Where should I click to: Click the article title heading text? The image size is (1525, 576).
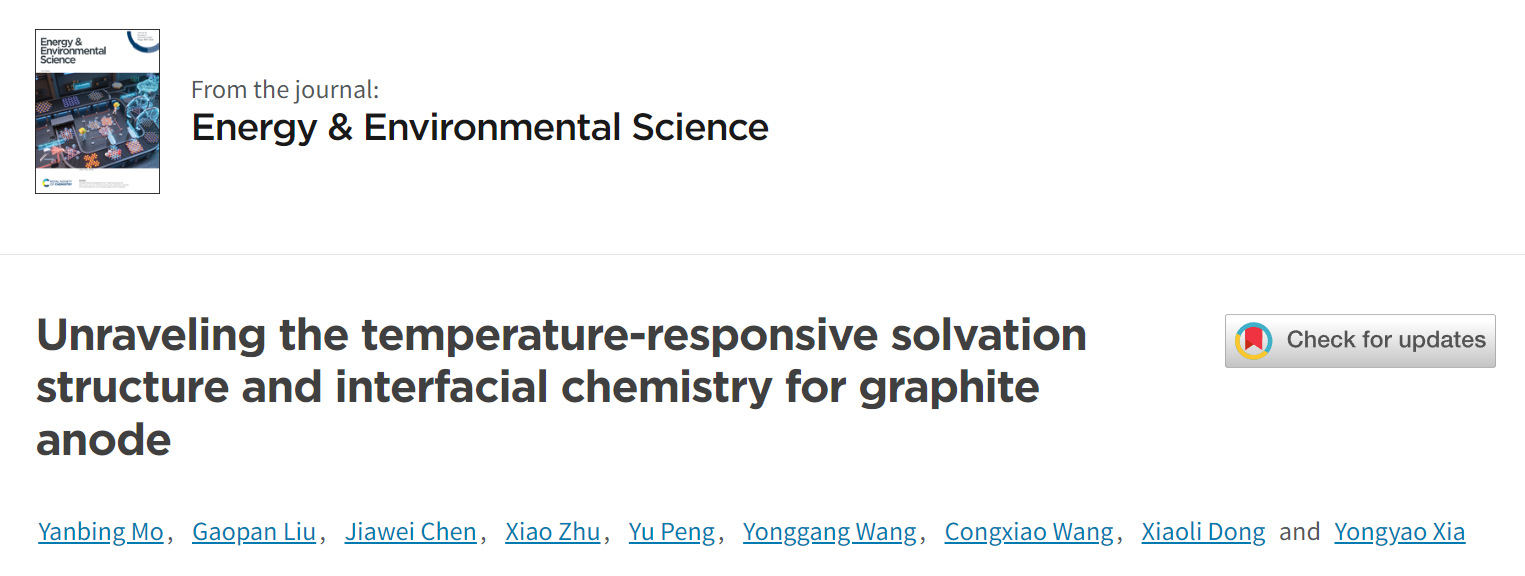click(561, 387)
